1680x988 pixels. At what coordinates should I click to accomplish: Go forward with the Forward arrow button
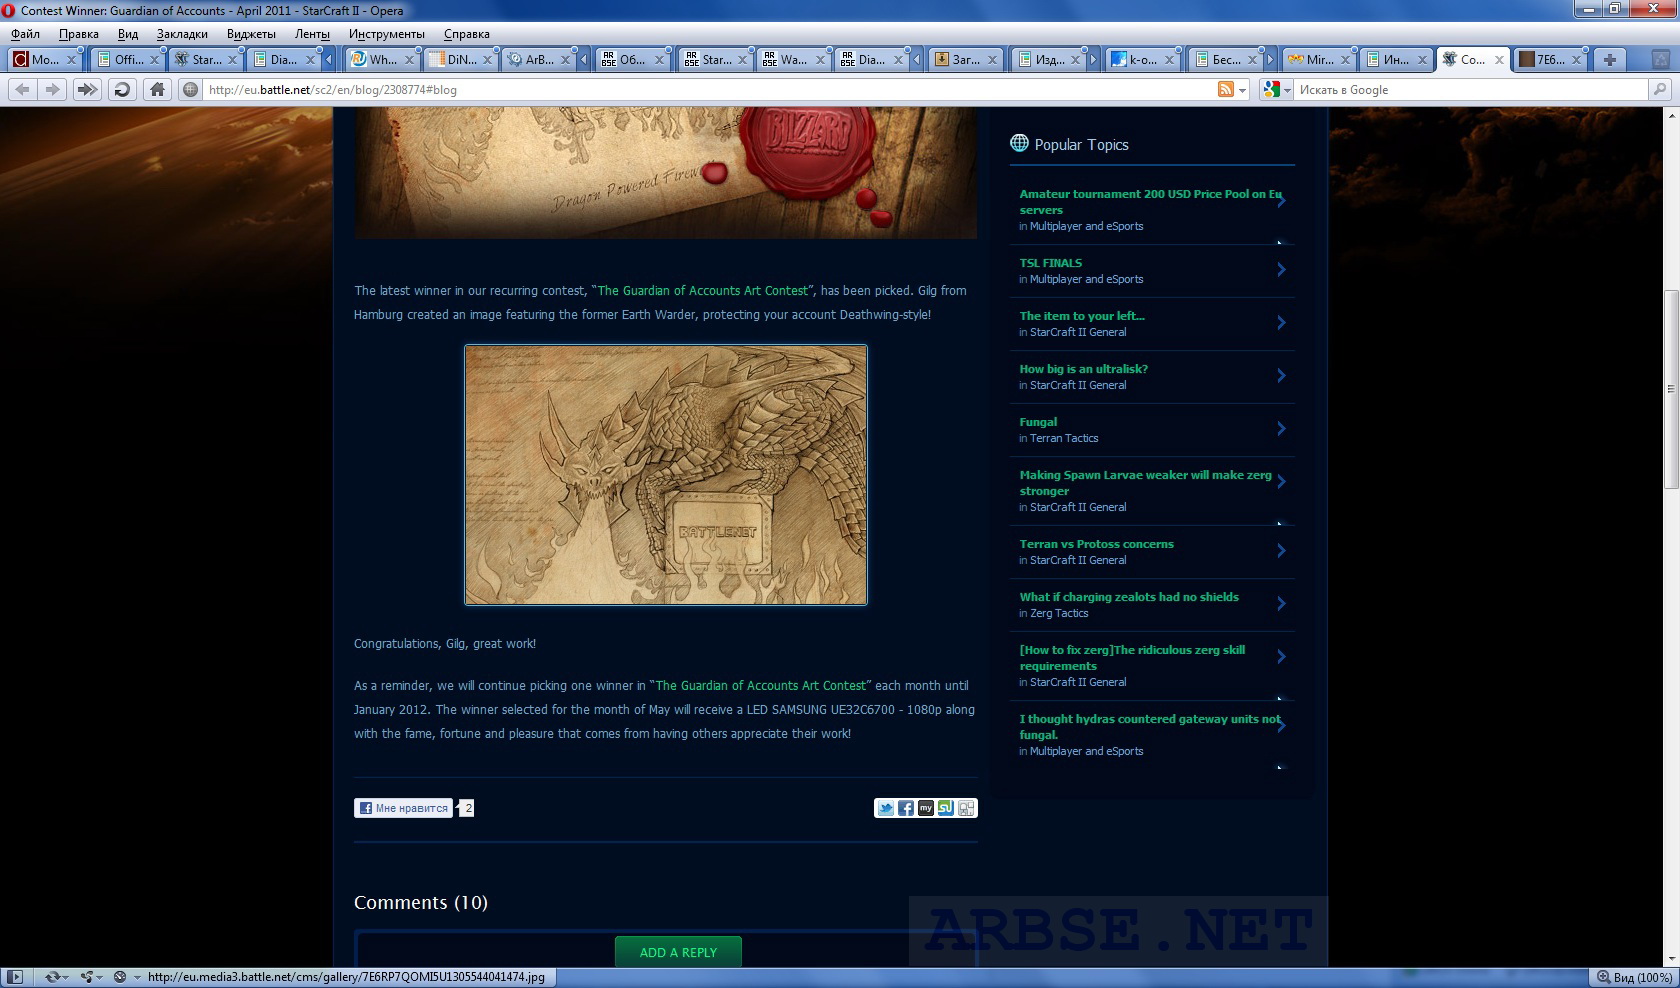point(52,89)
